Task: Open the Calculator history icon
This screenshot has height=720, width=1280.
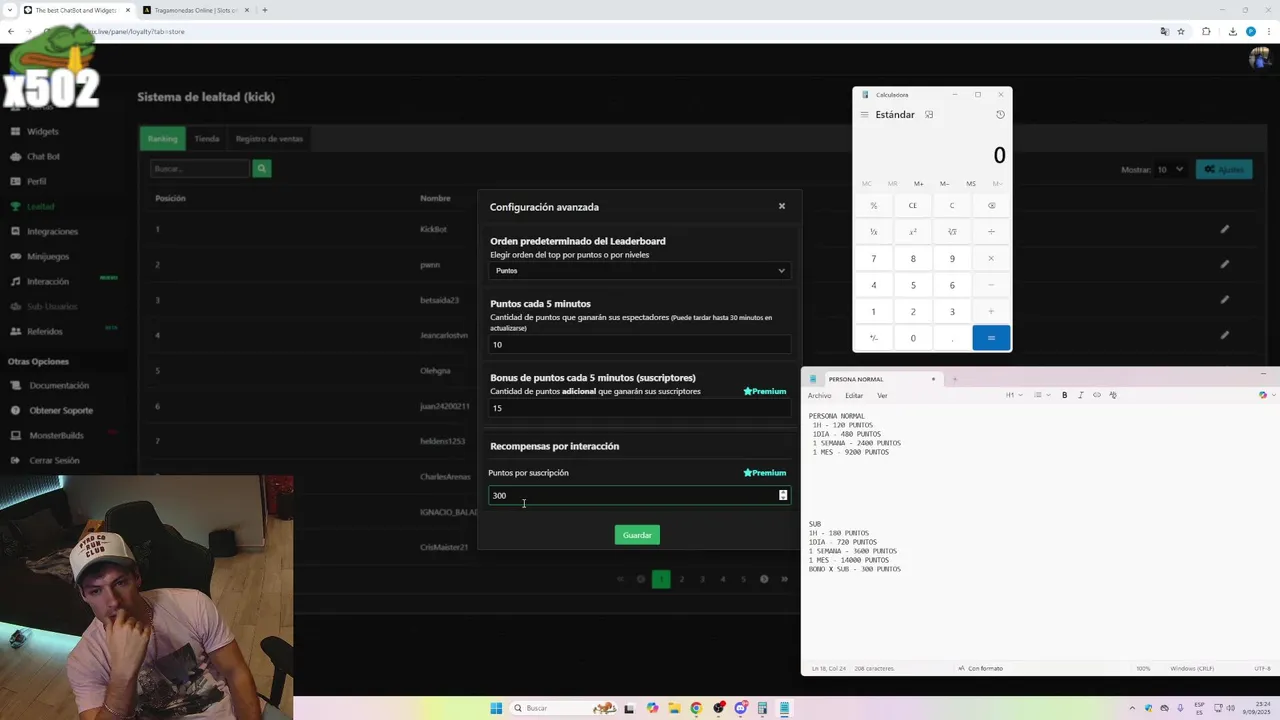Action: [x=1000, y=115]
